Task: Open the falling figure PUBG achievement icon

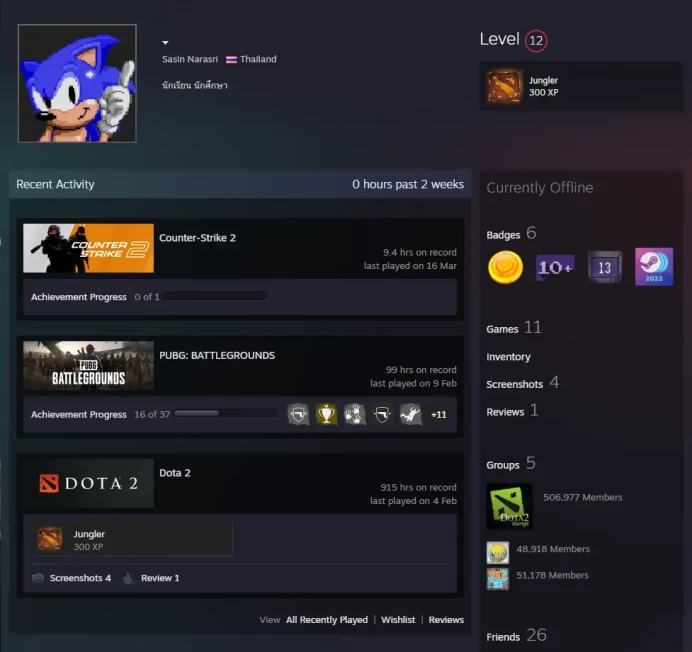Action: [x=410, y=415]
